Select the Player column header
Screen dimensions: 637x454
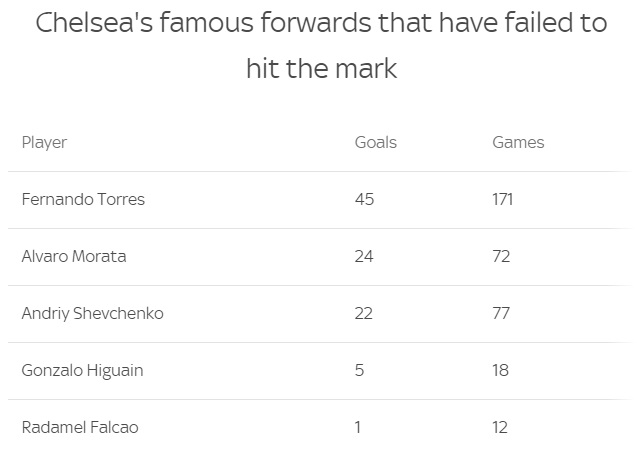44,143
